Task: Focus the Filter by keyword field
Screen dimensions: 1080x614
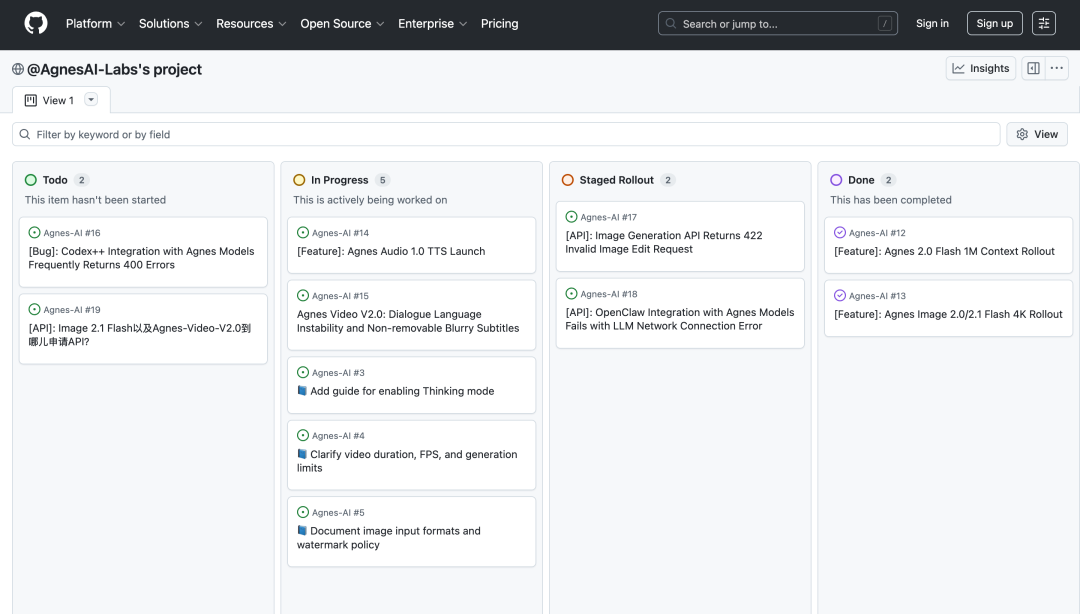Action: point(506,134)
